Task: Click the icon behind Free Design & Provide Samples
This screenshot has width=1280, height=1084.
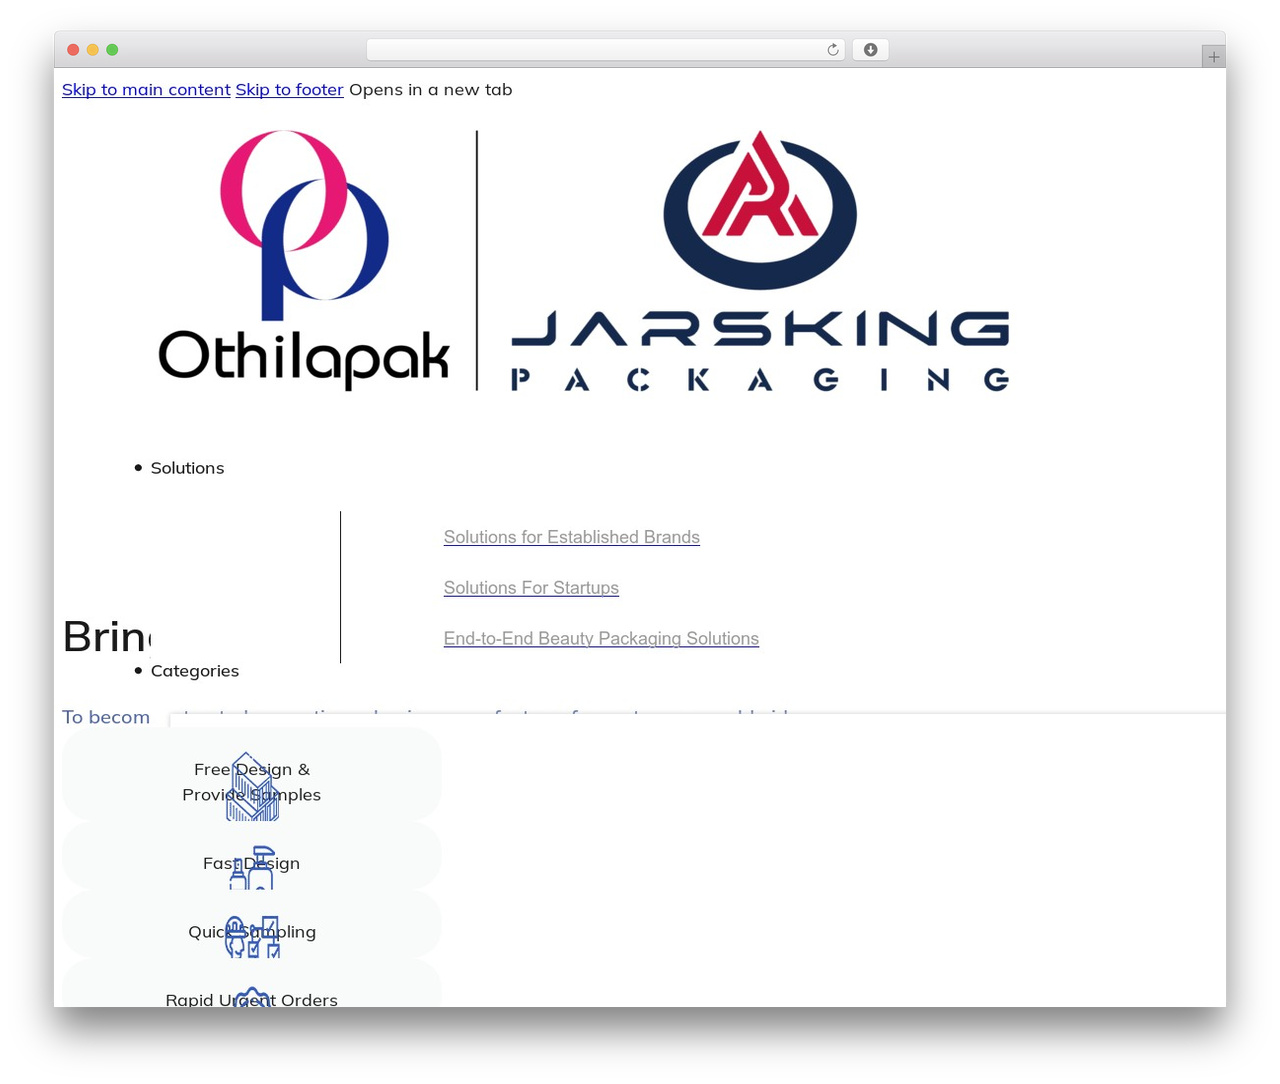Action: 252,787
